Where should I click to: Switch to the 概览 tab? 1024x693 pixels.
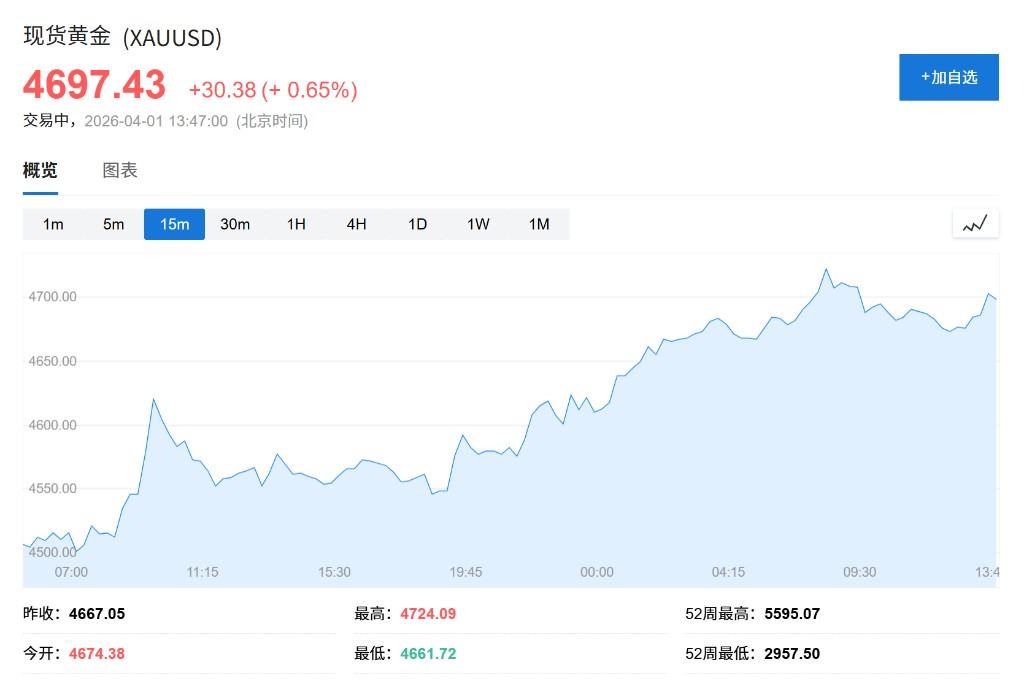[x=40, y=170]
